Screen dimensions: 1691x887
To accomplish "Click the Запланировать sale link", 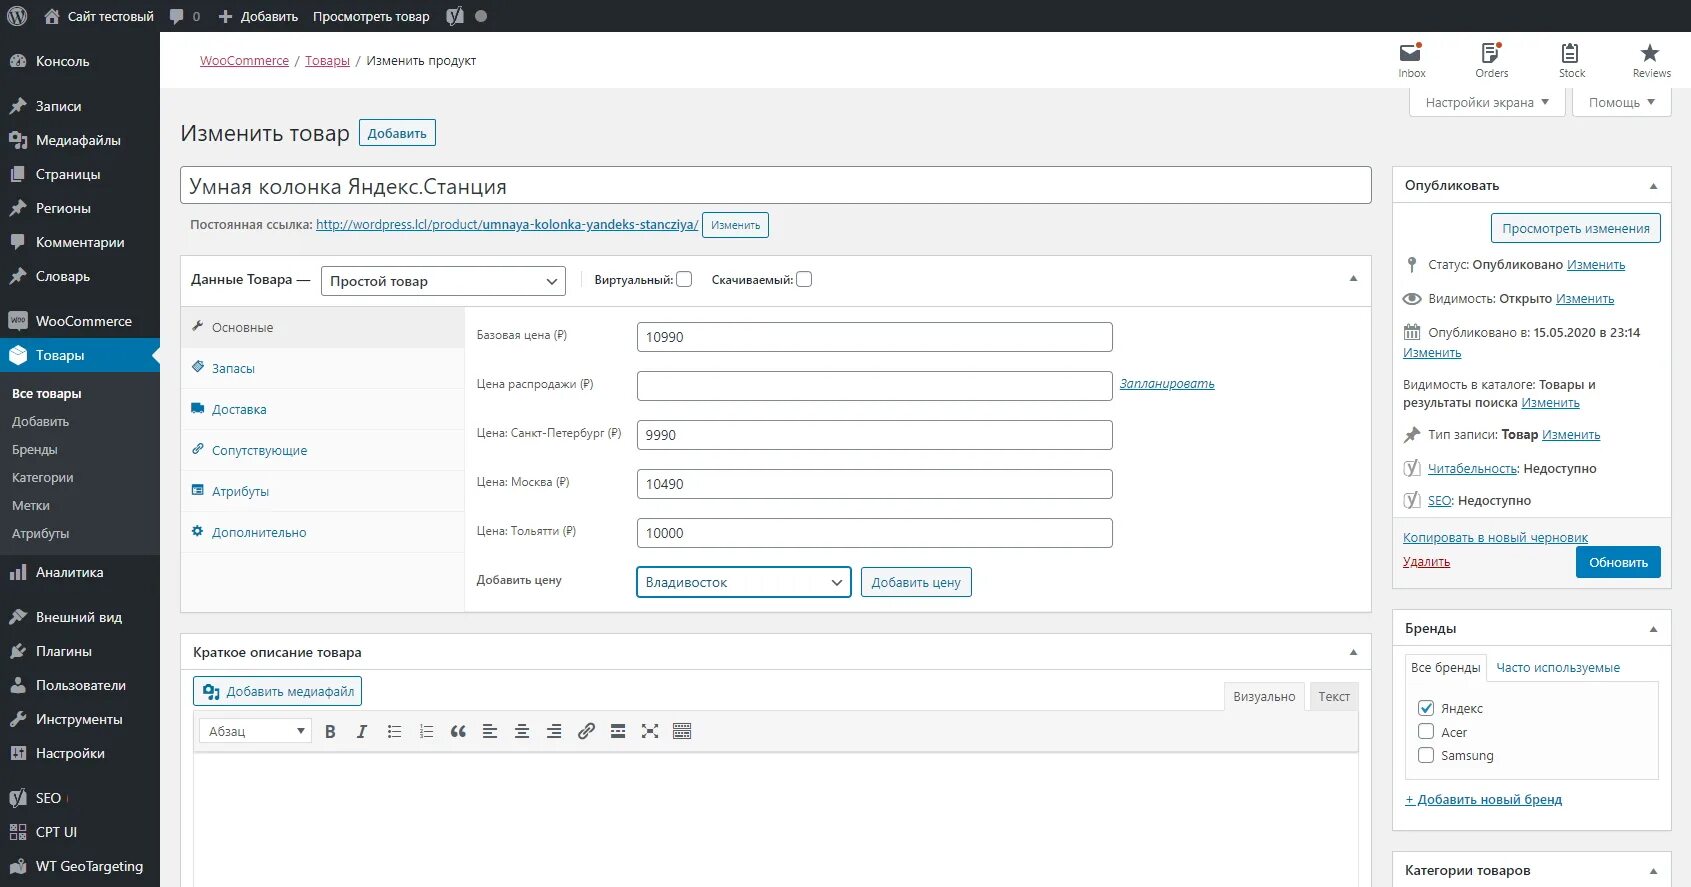I will click(x=1167, y=384).
